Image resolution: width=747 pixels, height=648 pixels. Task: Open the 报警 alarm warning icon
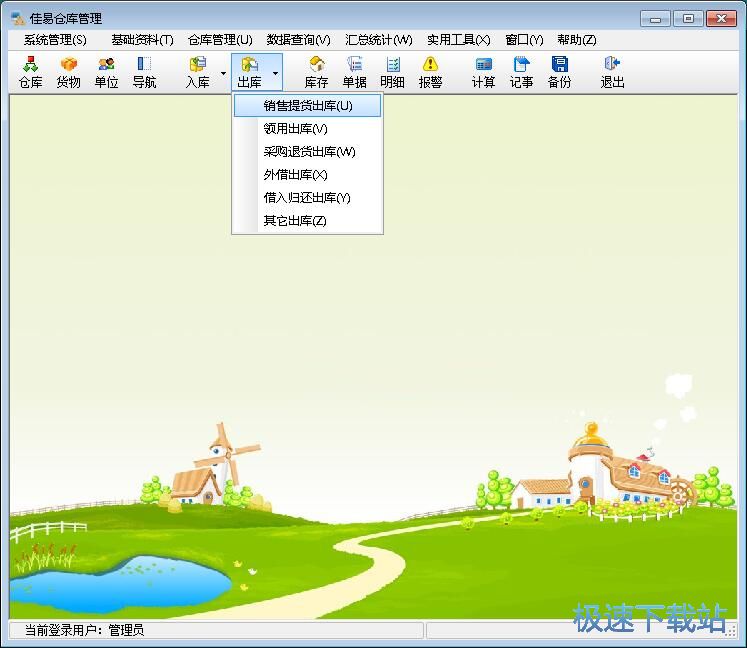[430, 72]
